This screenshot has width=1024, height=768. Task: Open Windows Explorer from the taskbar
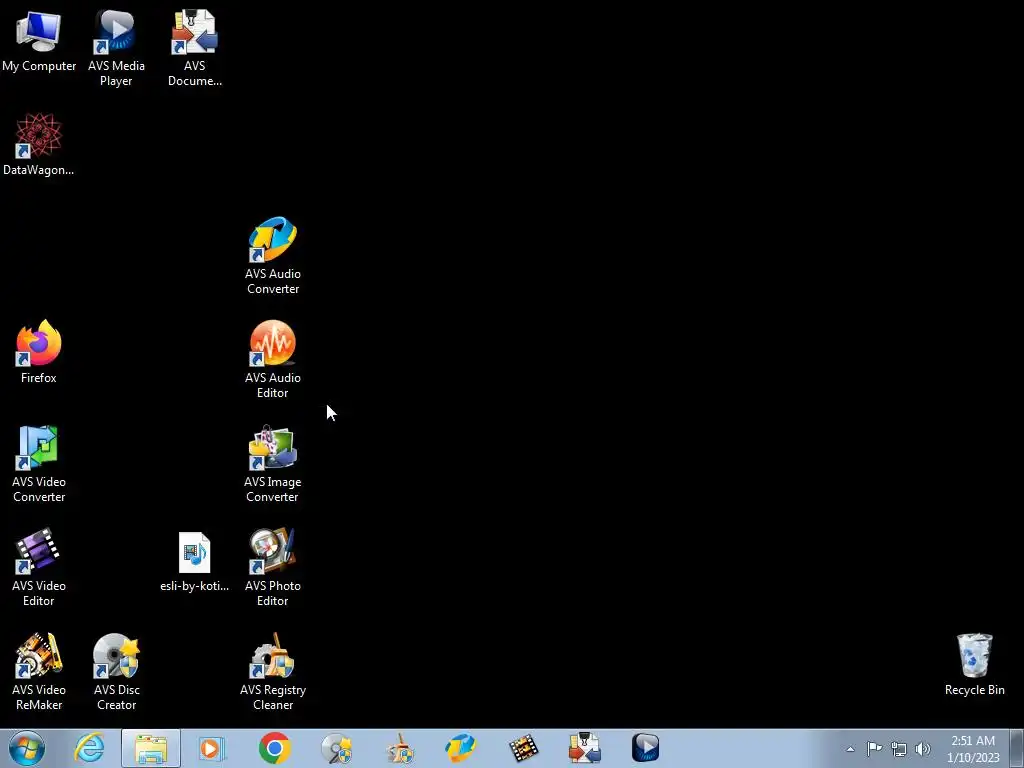pos(151,748)
